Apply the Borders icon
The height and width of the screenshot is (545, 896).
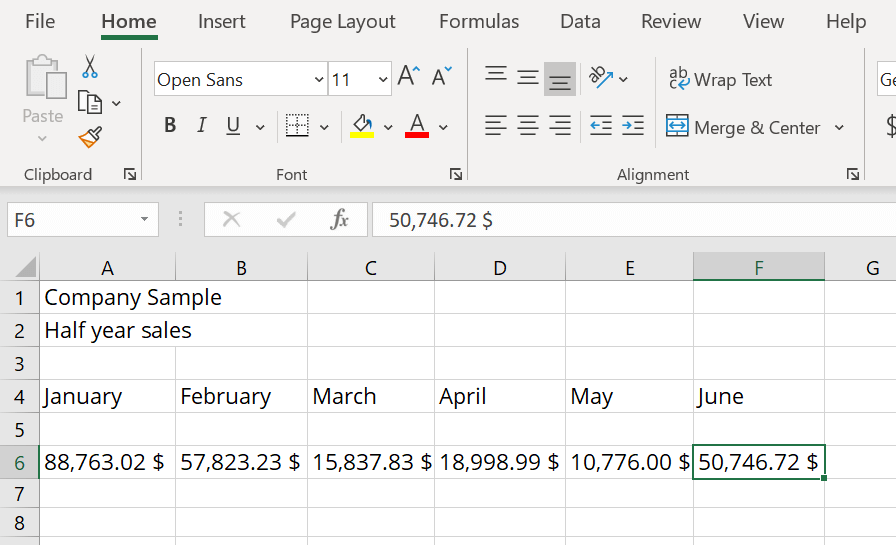click(x=297, y=126)
